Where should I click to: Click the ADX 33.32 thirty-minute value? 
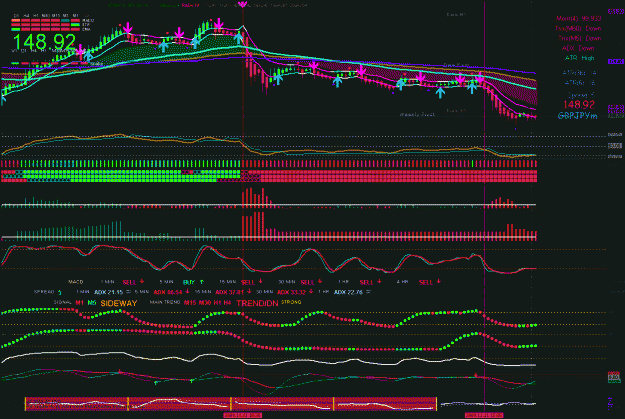point(291,292)
